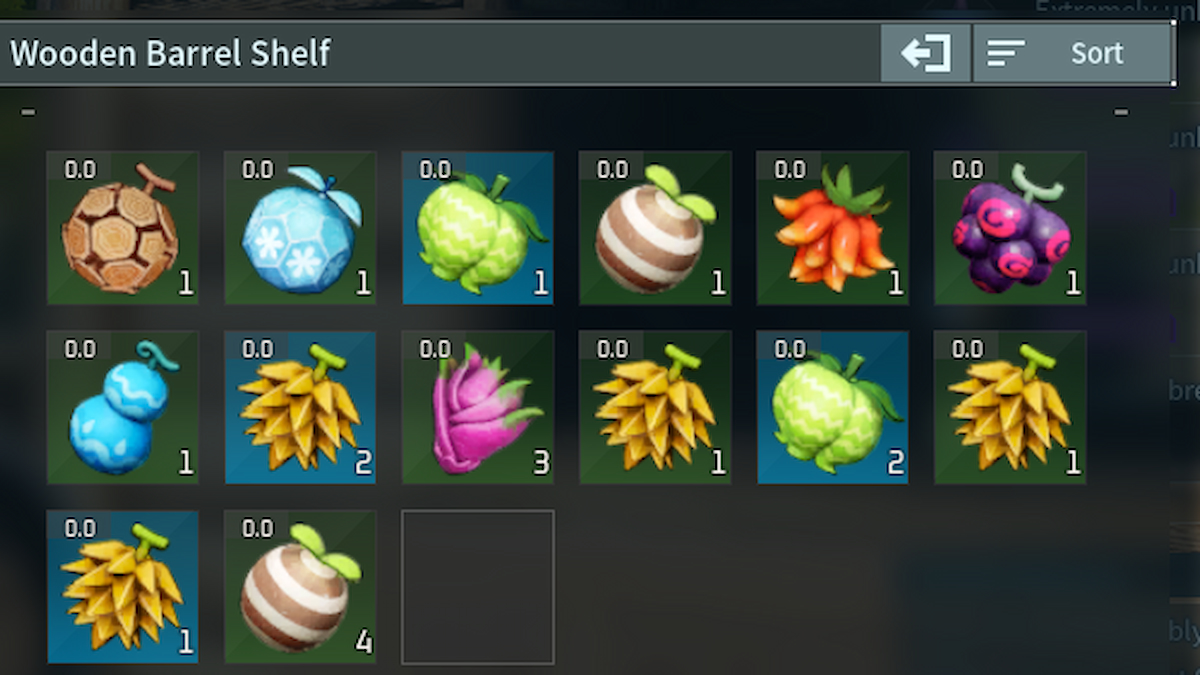Click the empty inventory slot
1200x675 pixels.
click(478, 587)
